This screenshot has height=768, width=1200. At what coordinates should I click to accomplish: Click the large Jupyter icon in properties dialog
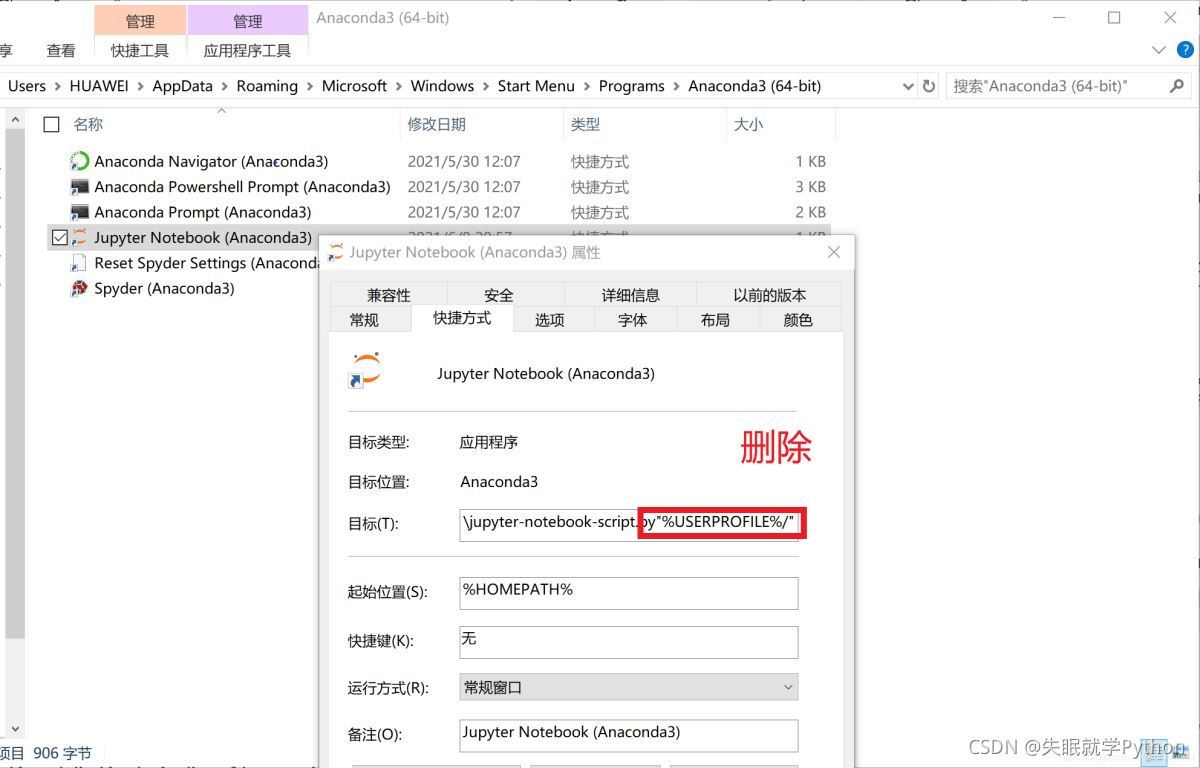tap(366, 369)
